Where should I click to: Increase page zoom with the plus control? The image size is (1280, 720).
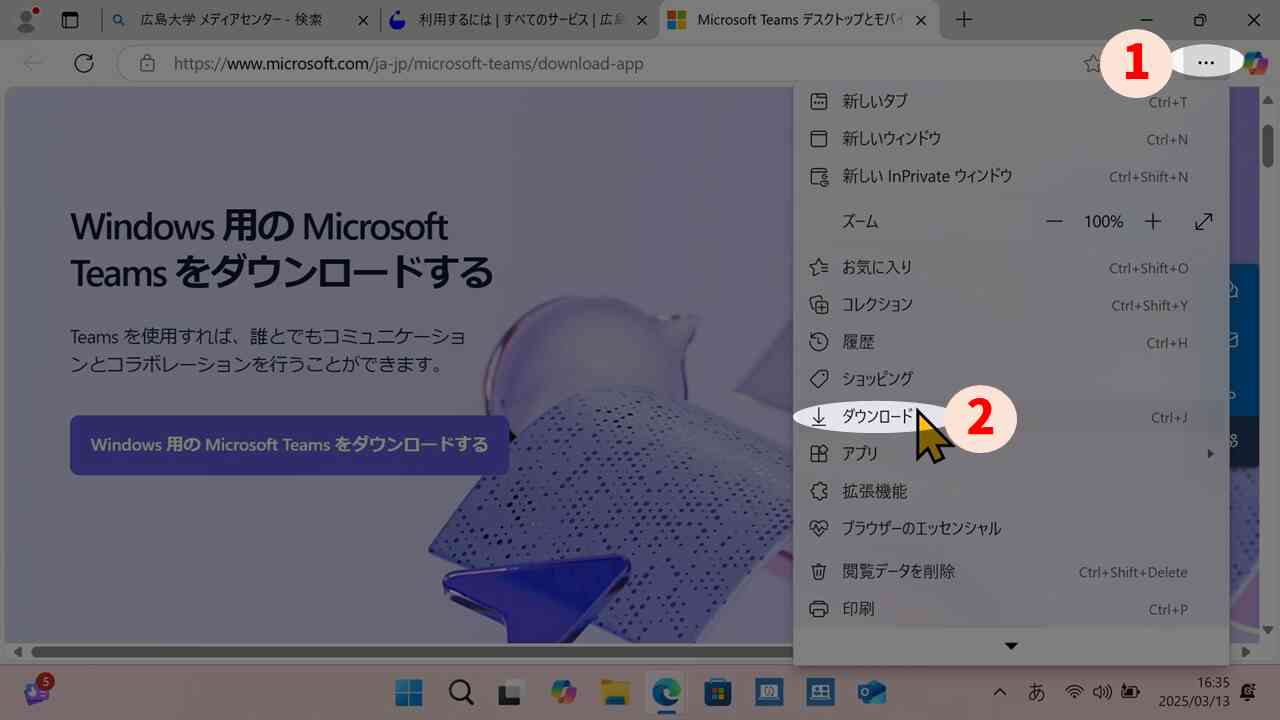click(1152, 221)
